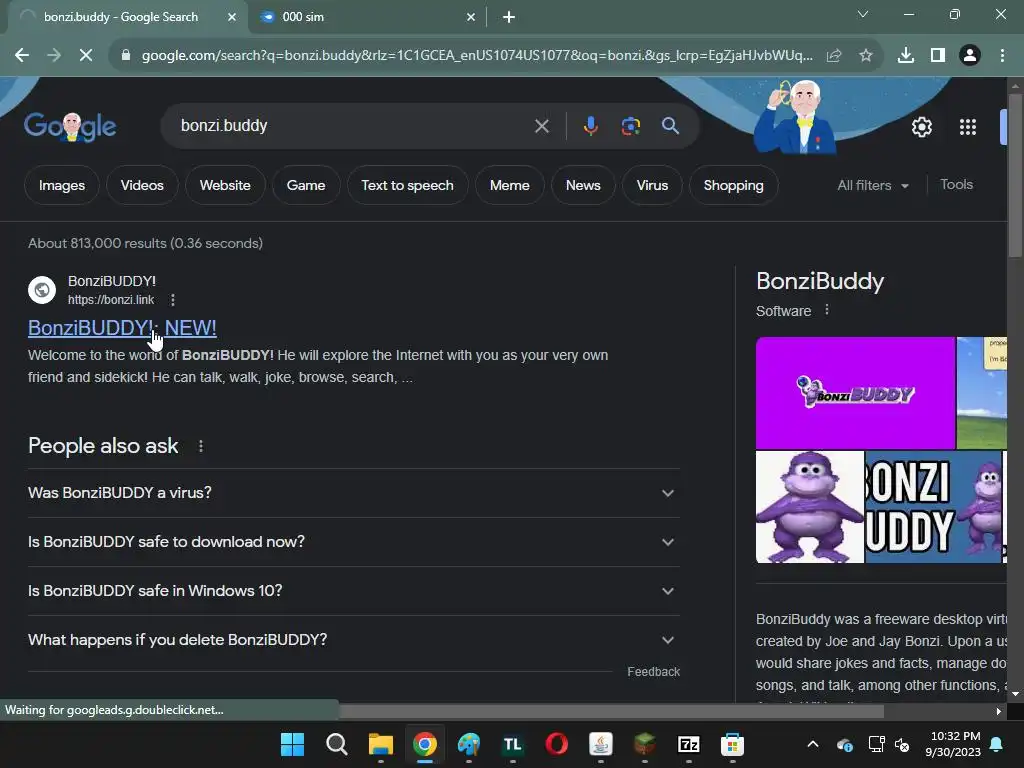This screenshot has width=1024, height=768.
Task: Open People also ask options menu
Action: (201, 446)
